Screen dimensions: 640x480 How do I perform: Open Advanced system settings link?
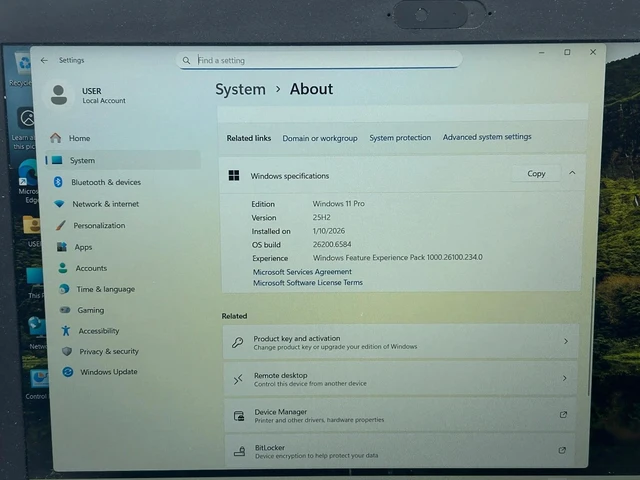(x=487, y=137)
